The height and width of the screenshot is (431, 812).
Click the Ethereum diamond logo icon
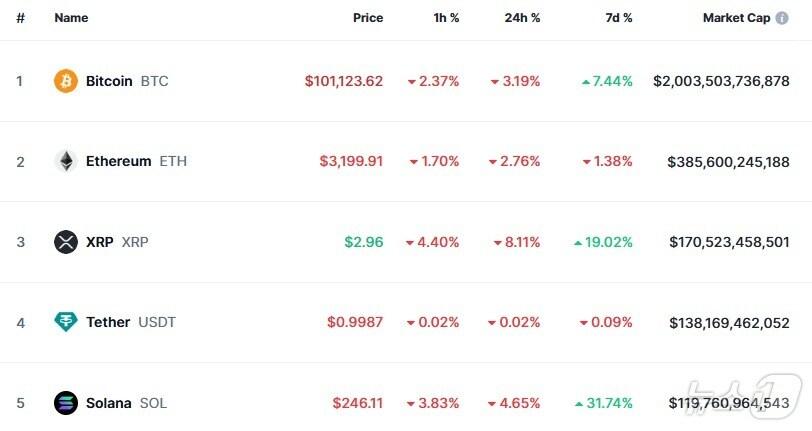pos(66,161)
